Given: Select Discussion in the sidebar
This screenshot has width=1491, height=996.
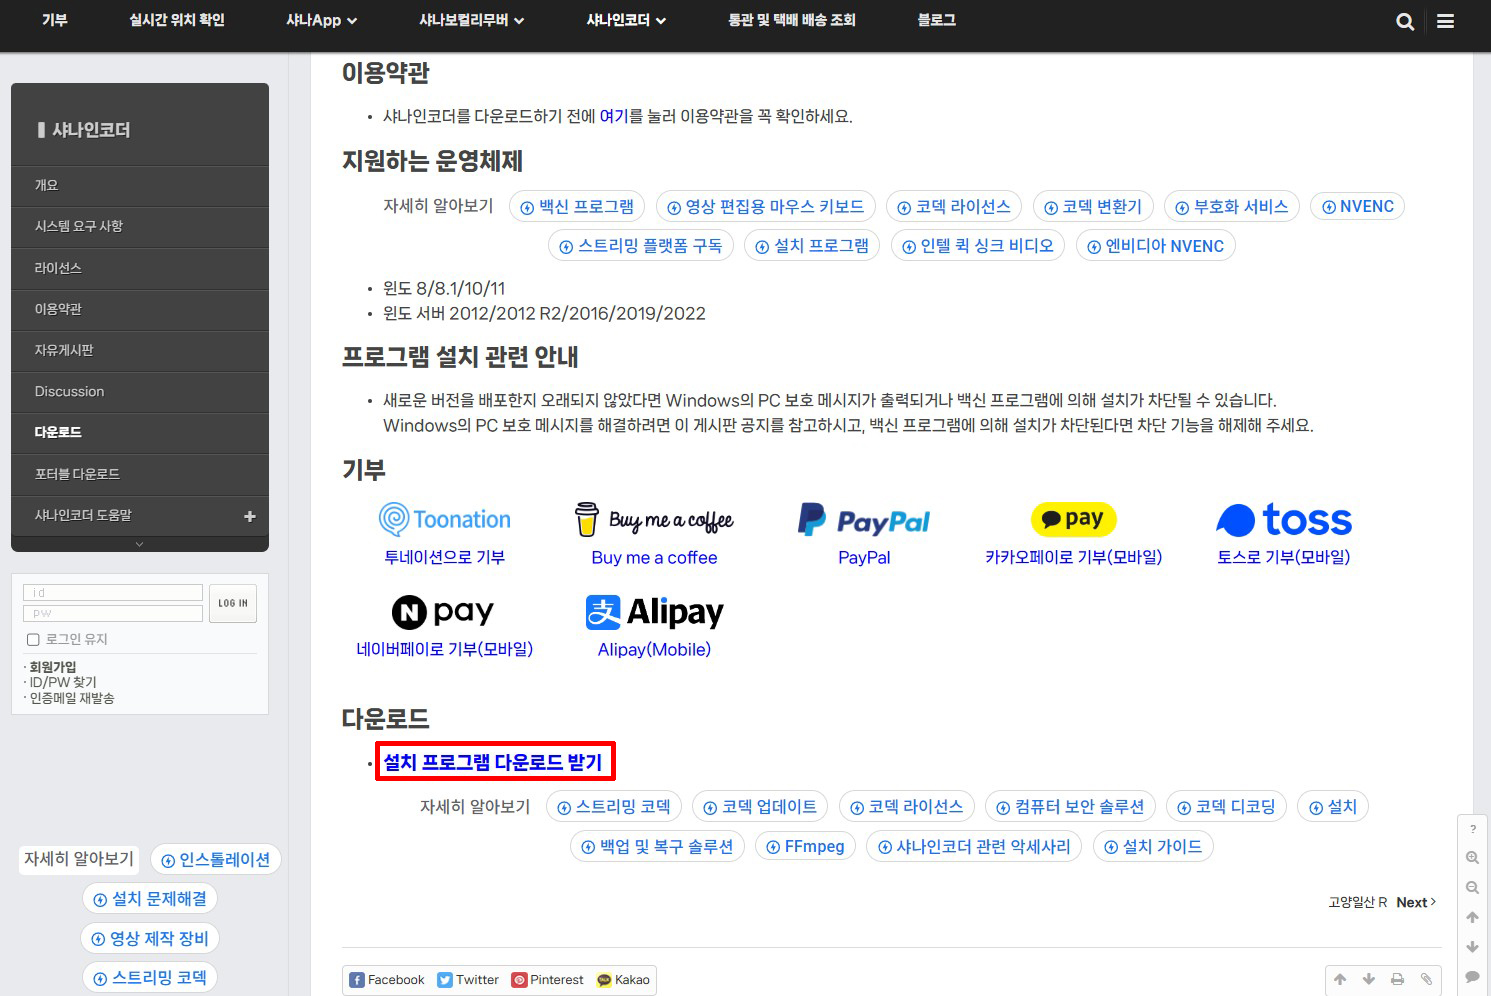Looking at the screenshot, I should (140, 392).
